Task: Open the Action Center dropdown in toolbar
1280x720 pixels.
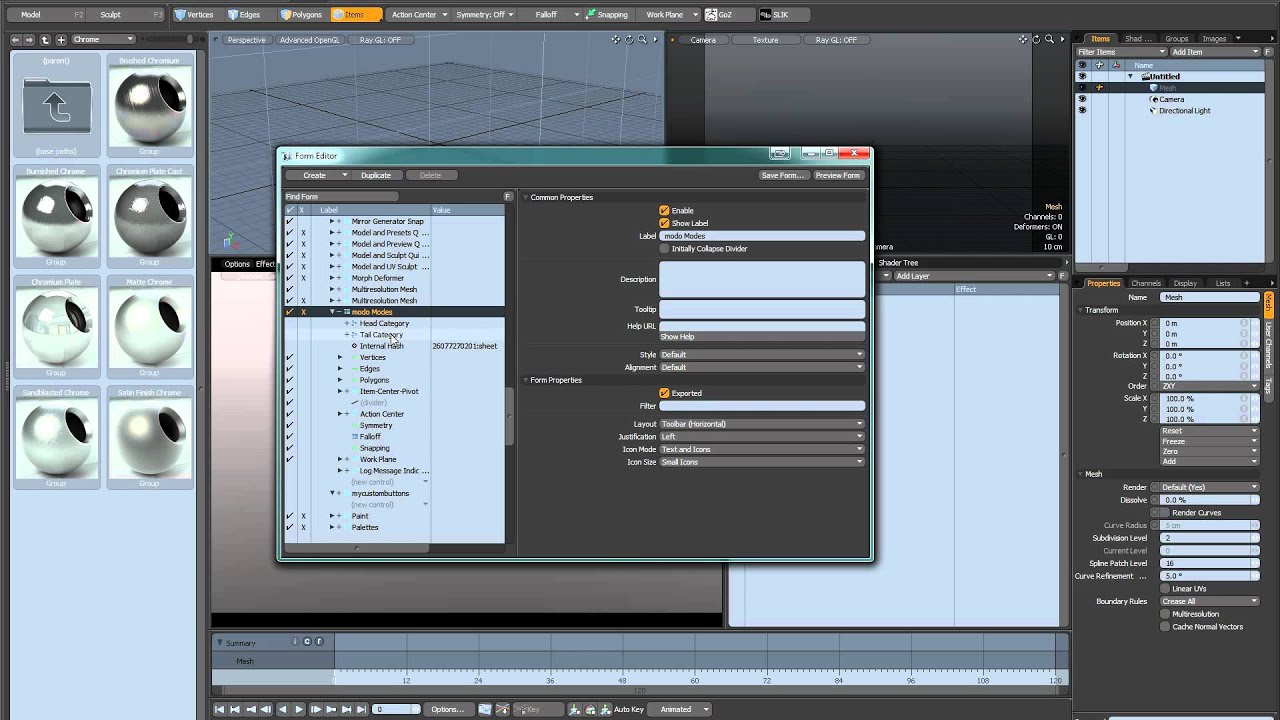Action: click(418, 14)
